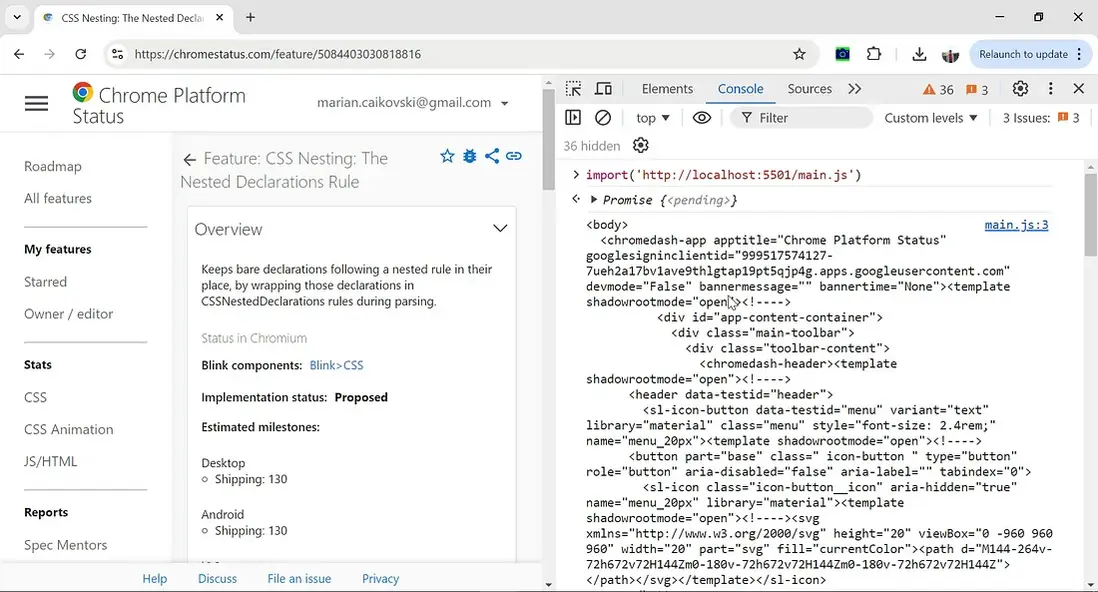Viewport: 1098px width, 592px height.
Task: Open Roadmap in the sidebar
Action: pyautogui.click(x=53, y=166)
